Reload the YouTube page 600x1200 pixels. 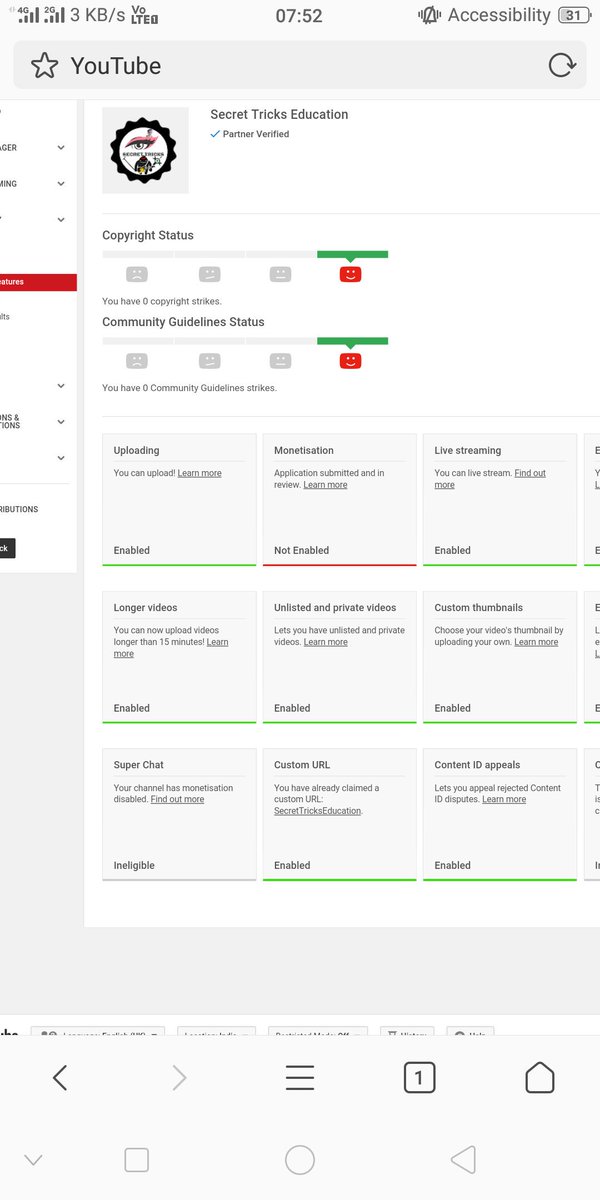tap(563, 66)
